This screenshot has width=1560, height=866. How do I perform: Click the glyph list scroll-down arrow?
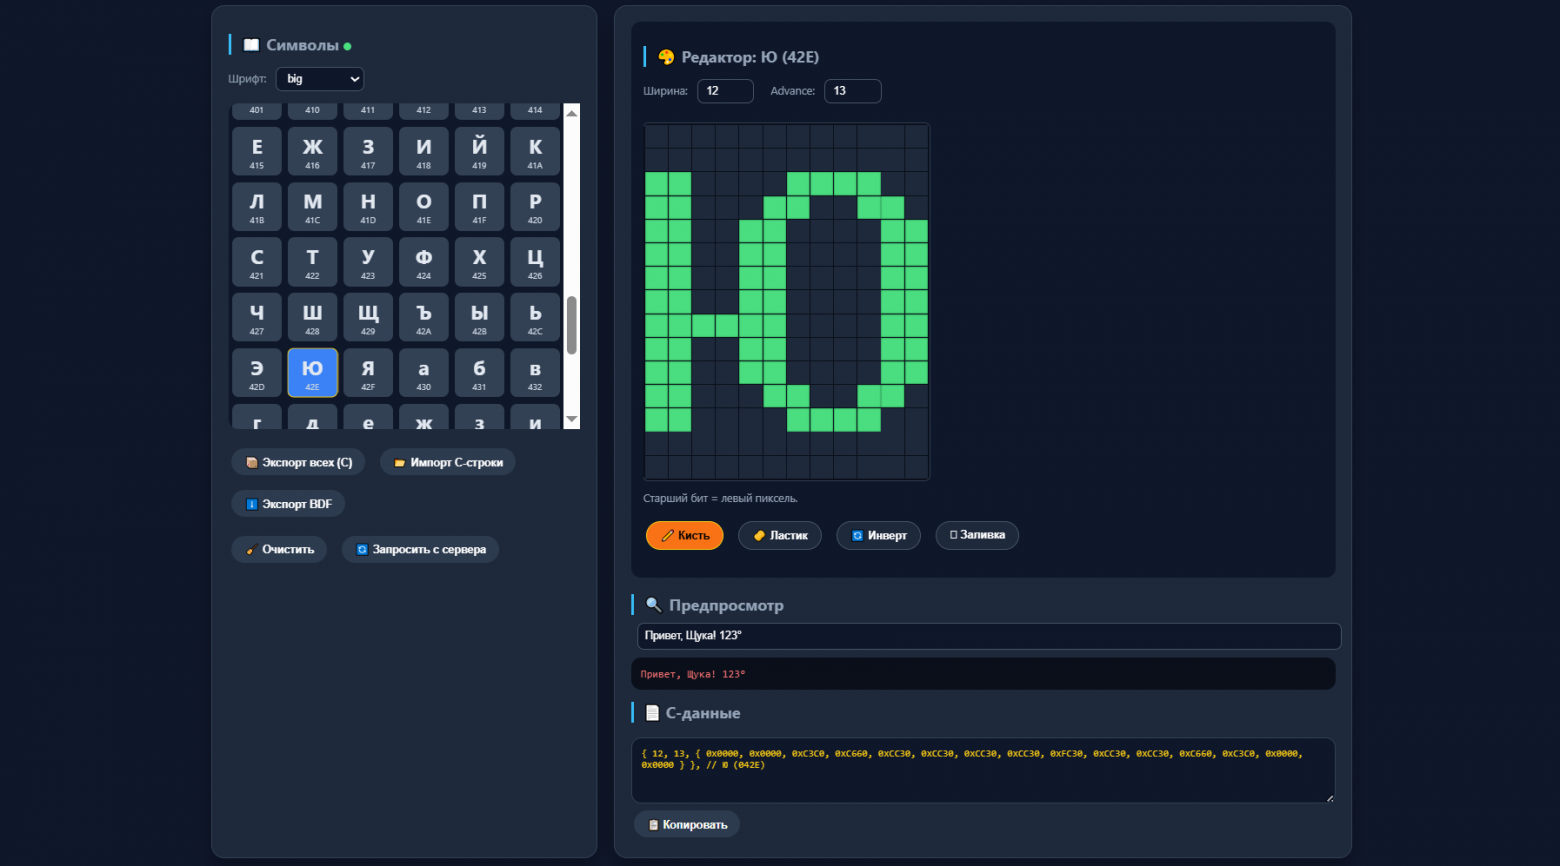pyautogui.click(x=572, y=419)
